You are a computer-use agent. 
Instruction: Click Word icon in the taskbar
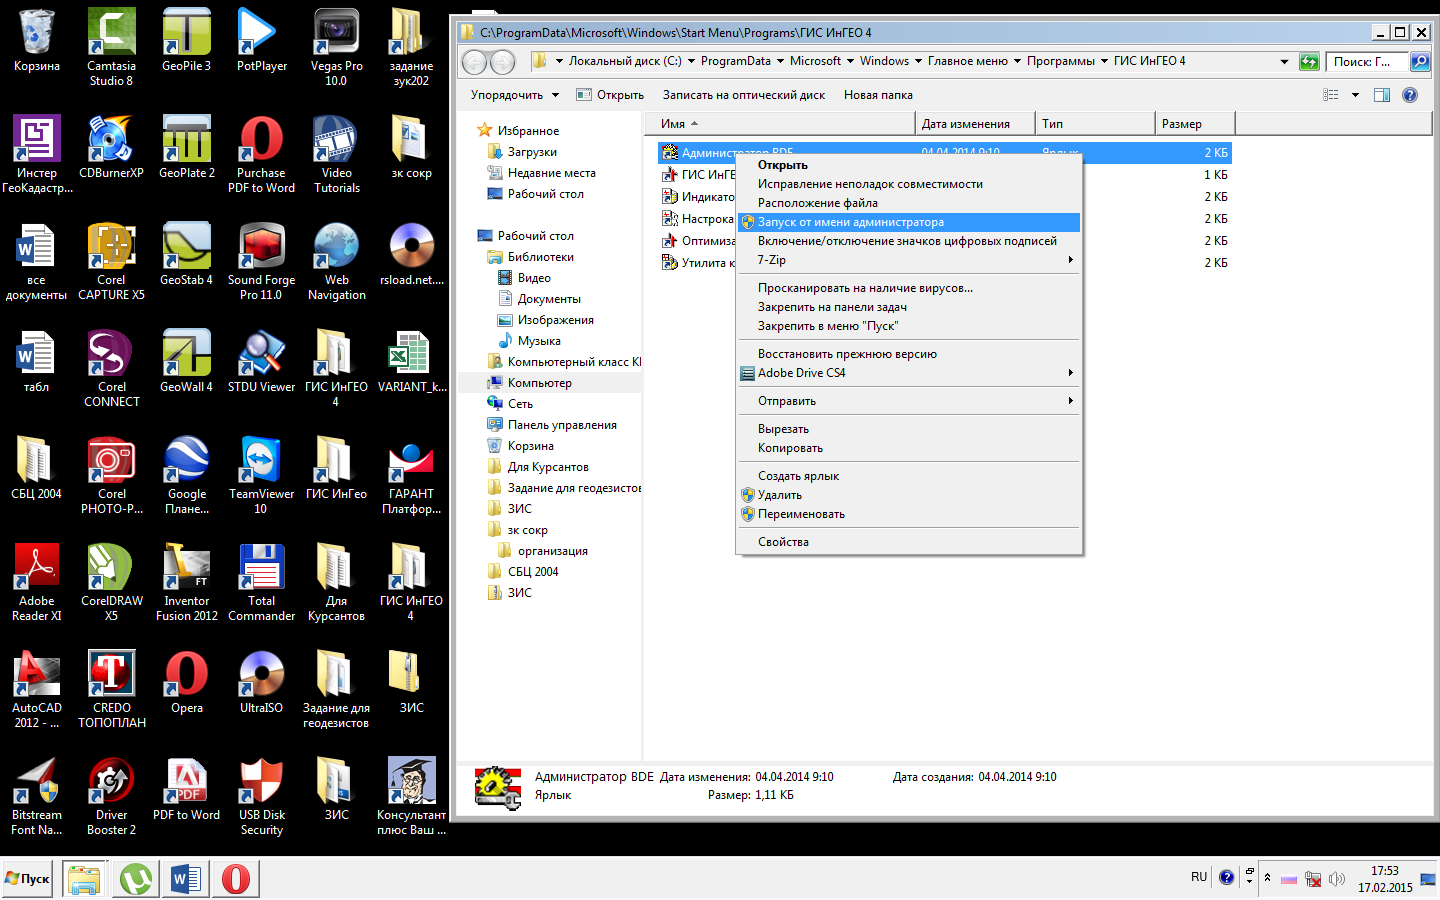tap(185, 879)
